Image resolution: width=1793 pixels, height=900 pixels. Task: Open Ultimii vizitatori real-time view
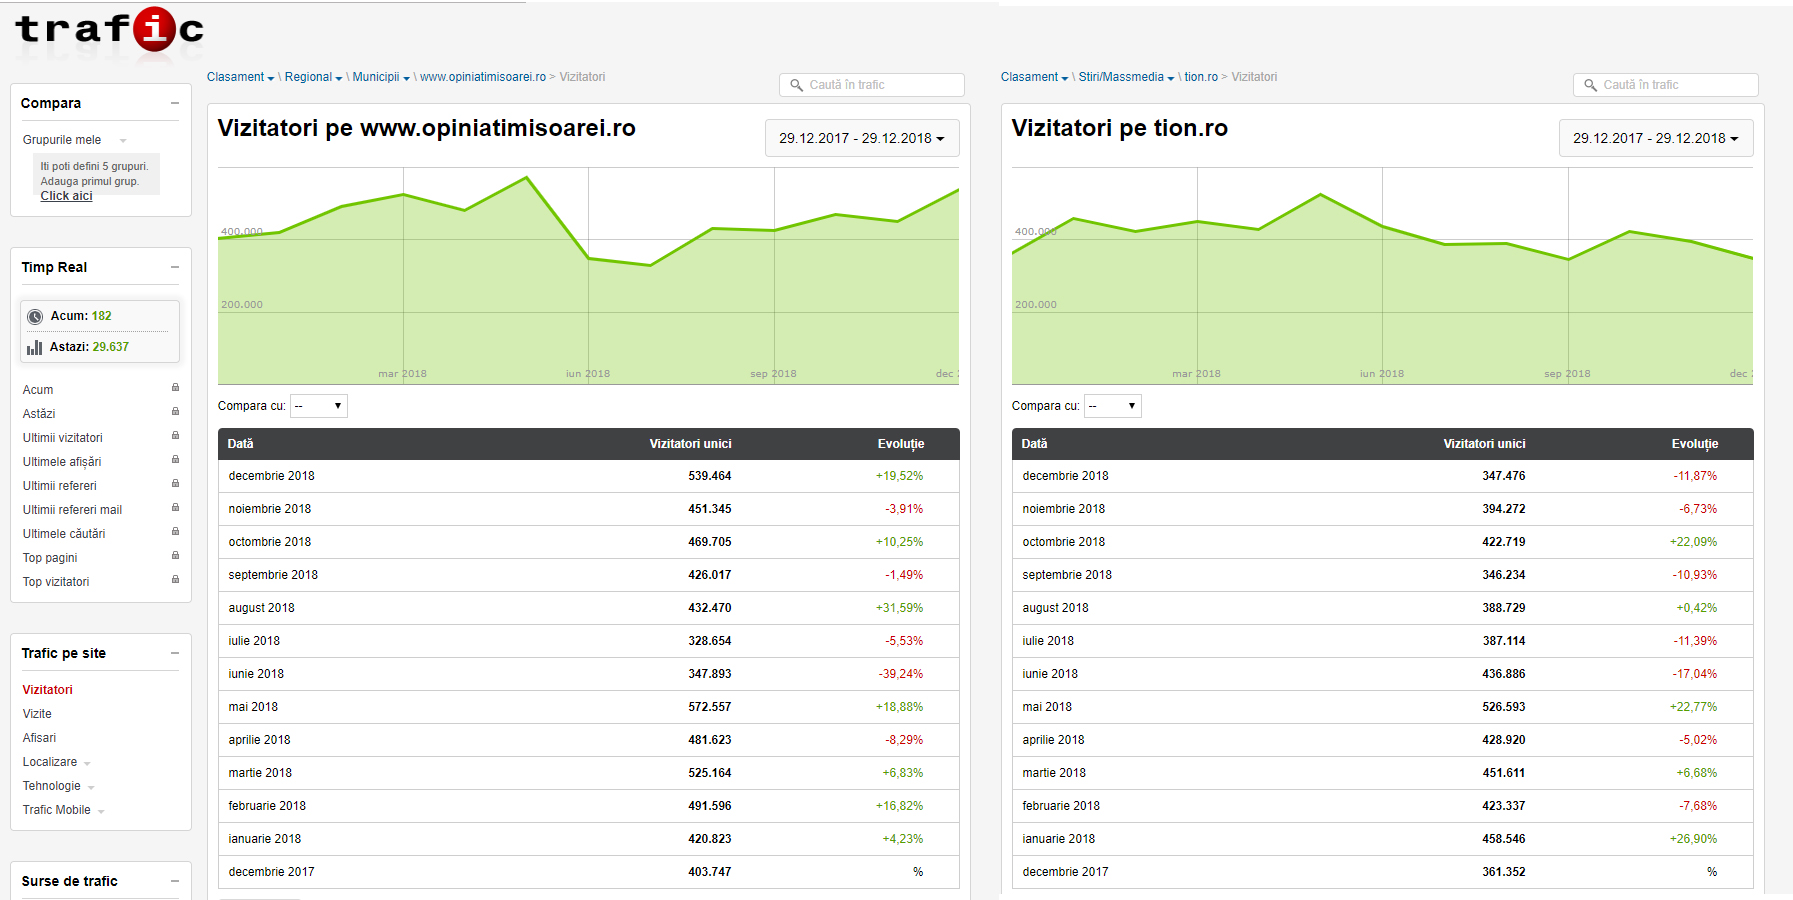pos(63,438)
